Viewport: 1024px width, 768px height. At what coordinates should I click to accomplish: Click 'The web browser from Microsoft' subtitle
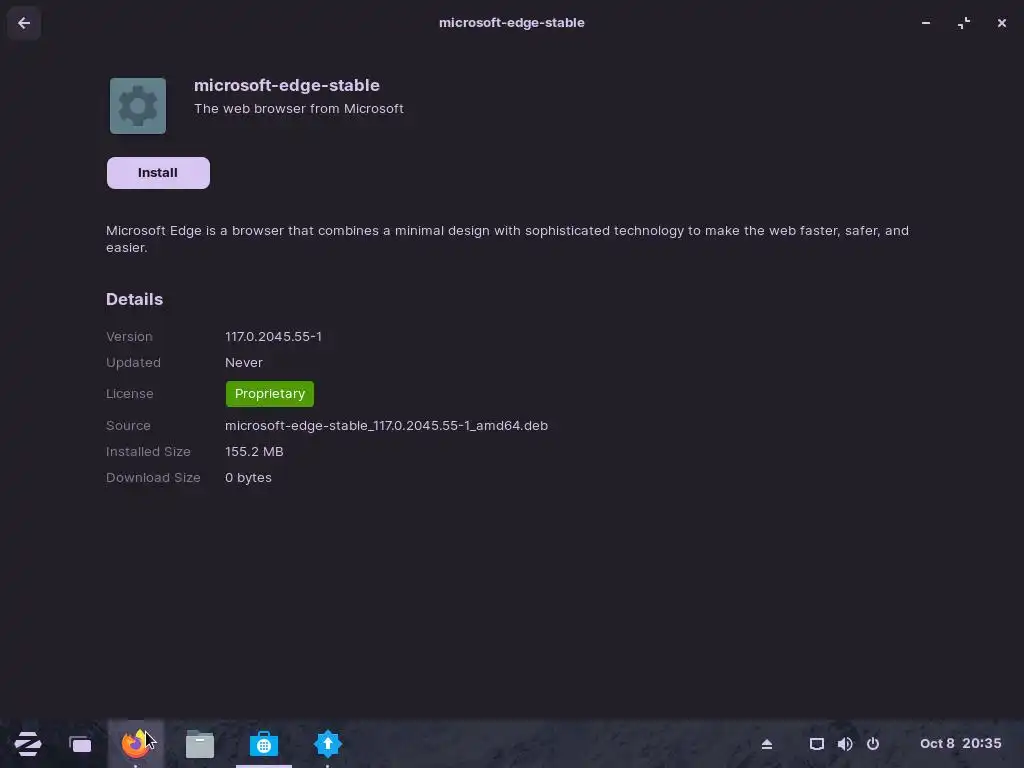(298, 108)
